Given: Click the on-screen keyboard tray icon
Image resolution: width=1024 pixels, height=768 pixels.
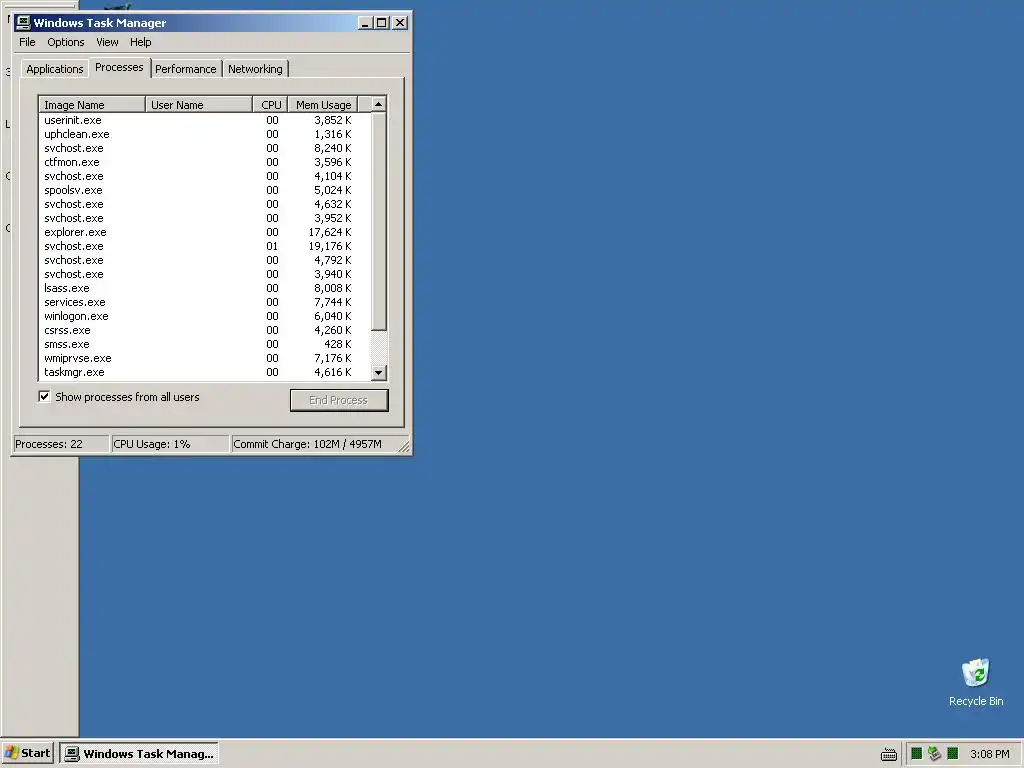Looking at the screenshot, I should pos(889,754).
